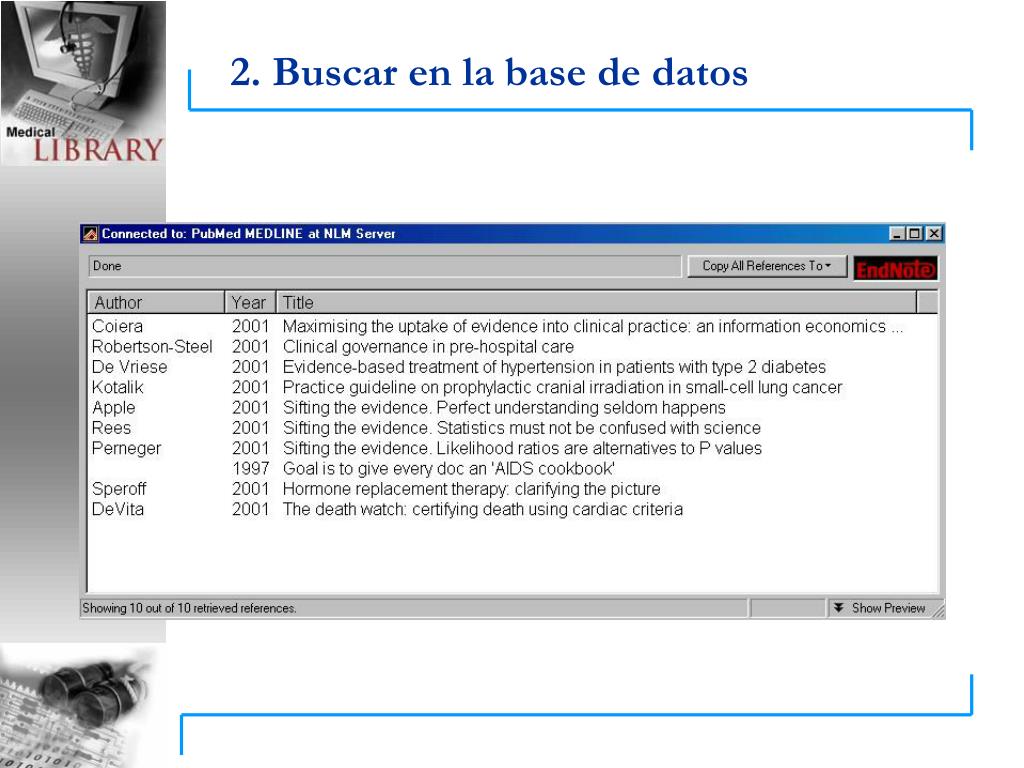Image resolution: width=1024 pixels, height=768 pixels.
Task: Click title 'The death watch: certifying death'
Action: pyautogui.click(x=483, y=509)
